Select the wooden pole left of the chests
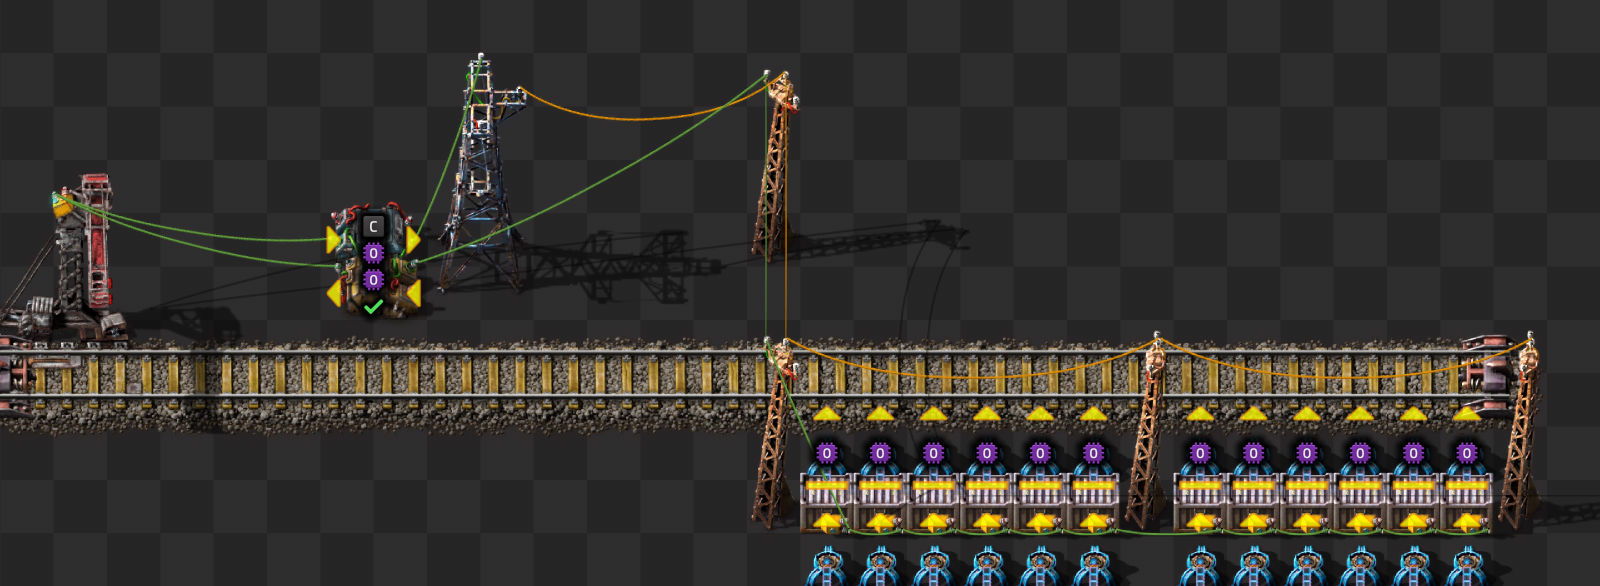1600x586 pixels. click(775, 435)
